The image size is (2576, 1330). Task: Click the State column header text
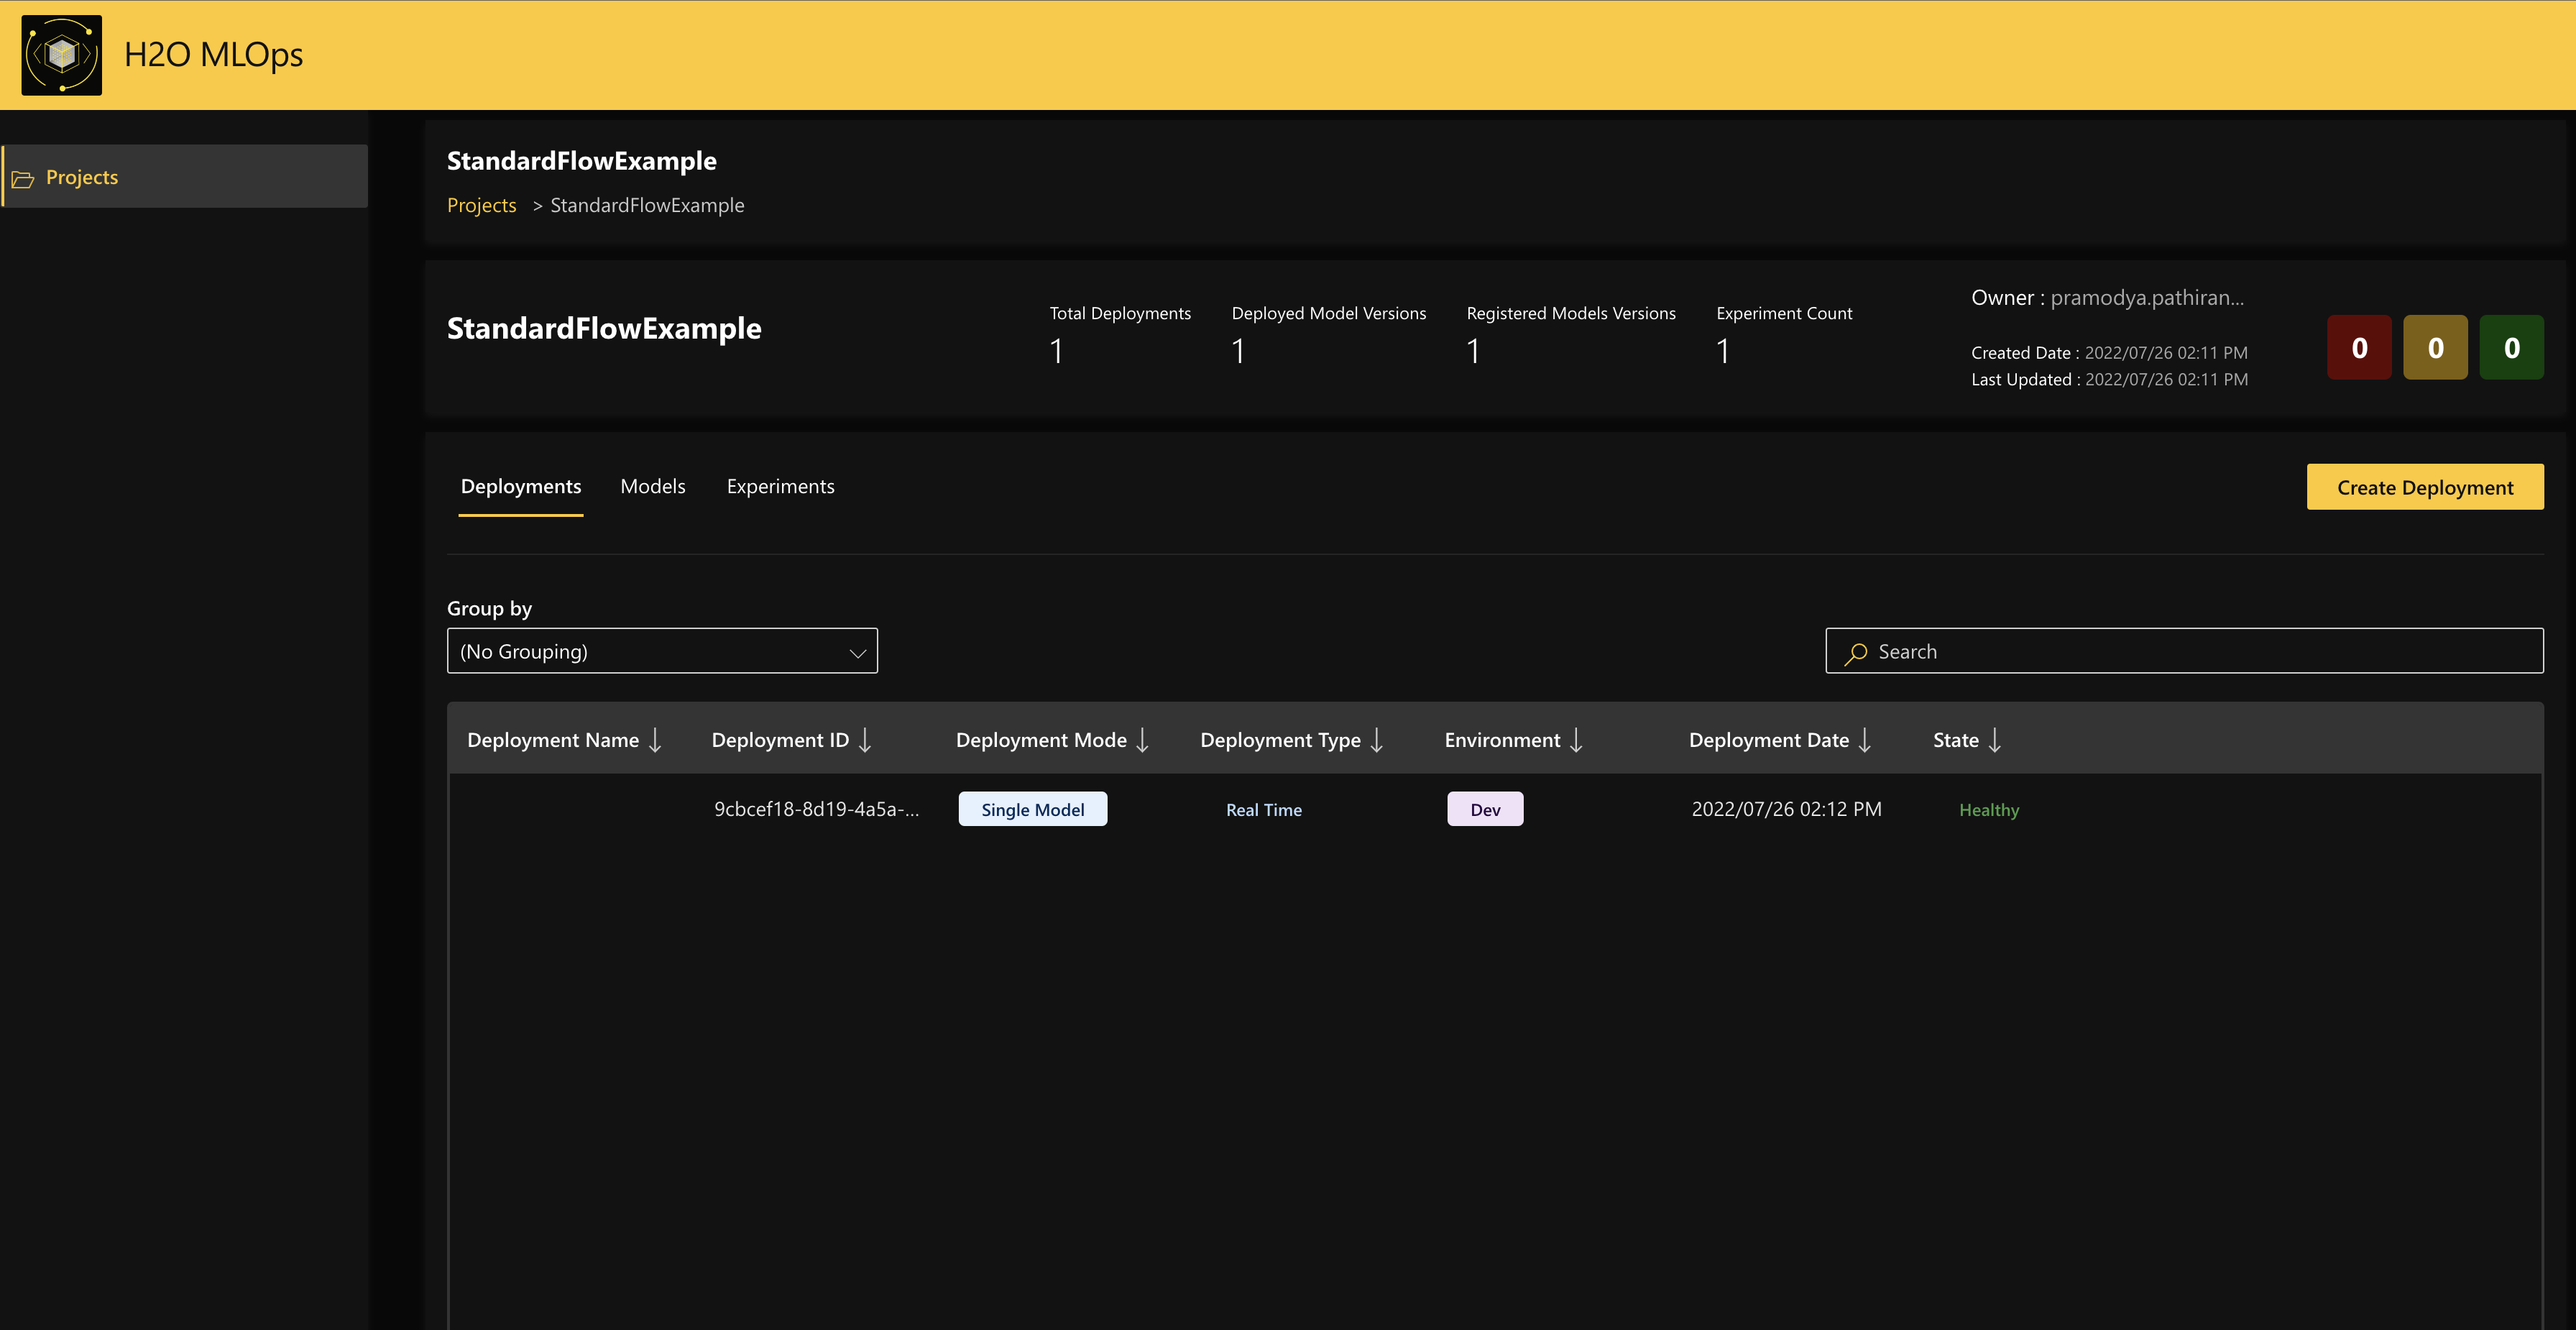(x=1955, y=740)
